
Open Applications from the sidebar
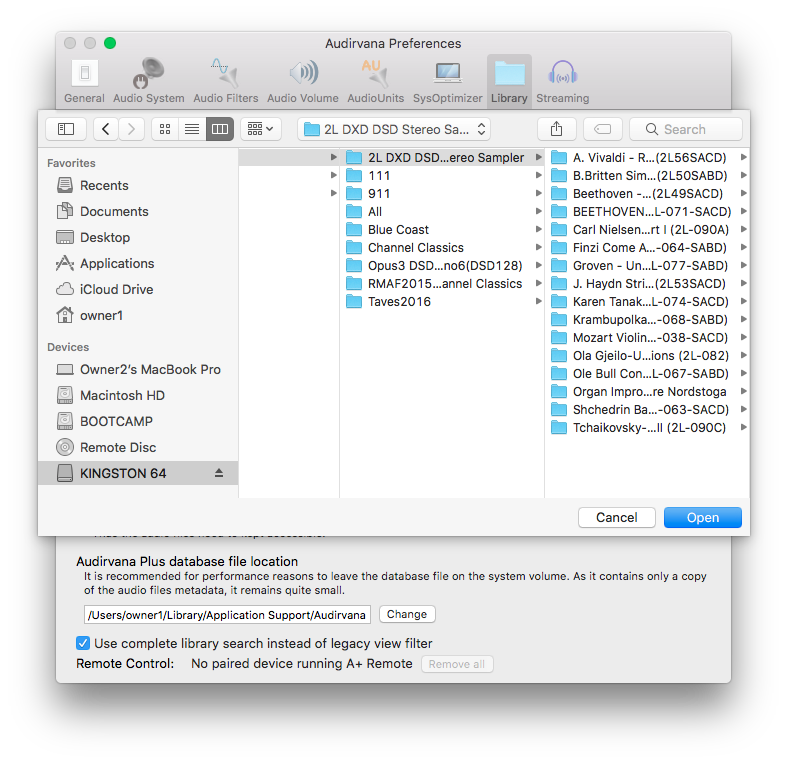pos(138,264)
